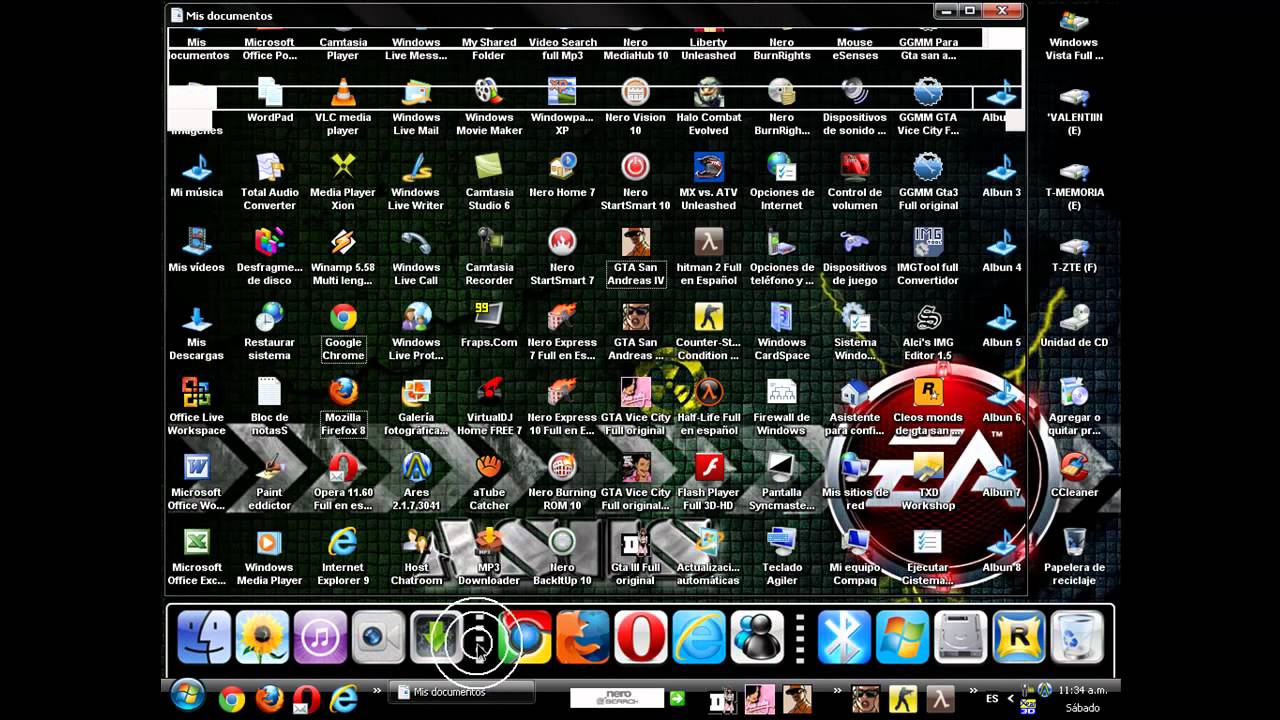The width and height of the screenshot is (1280, 720).
Task: Open Mi música folder icon
Action: [196, 176]
